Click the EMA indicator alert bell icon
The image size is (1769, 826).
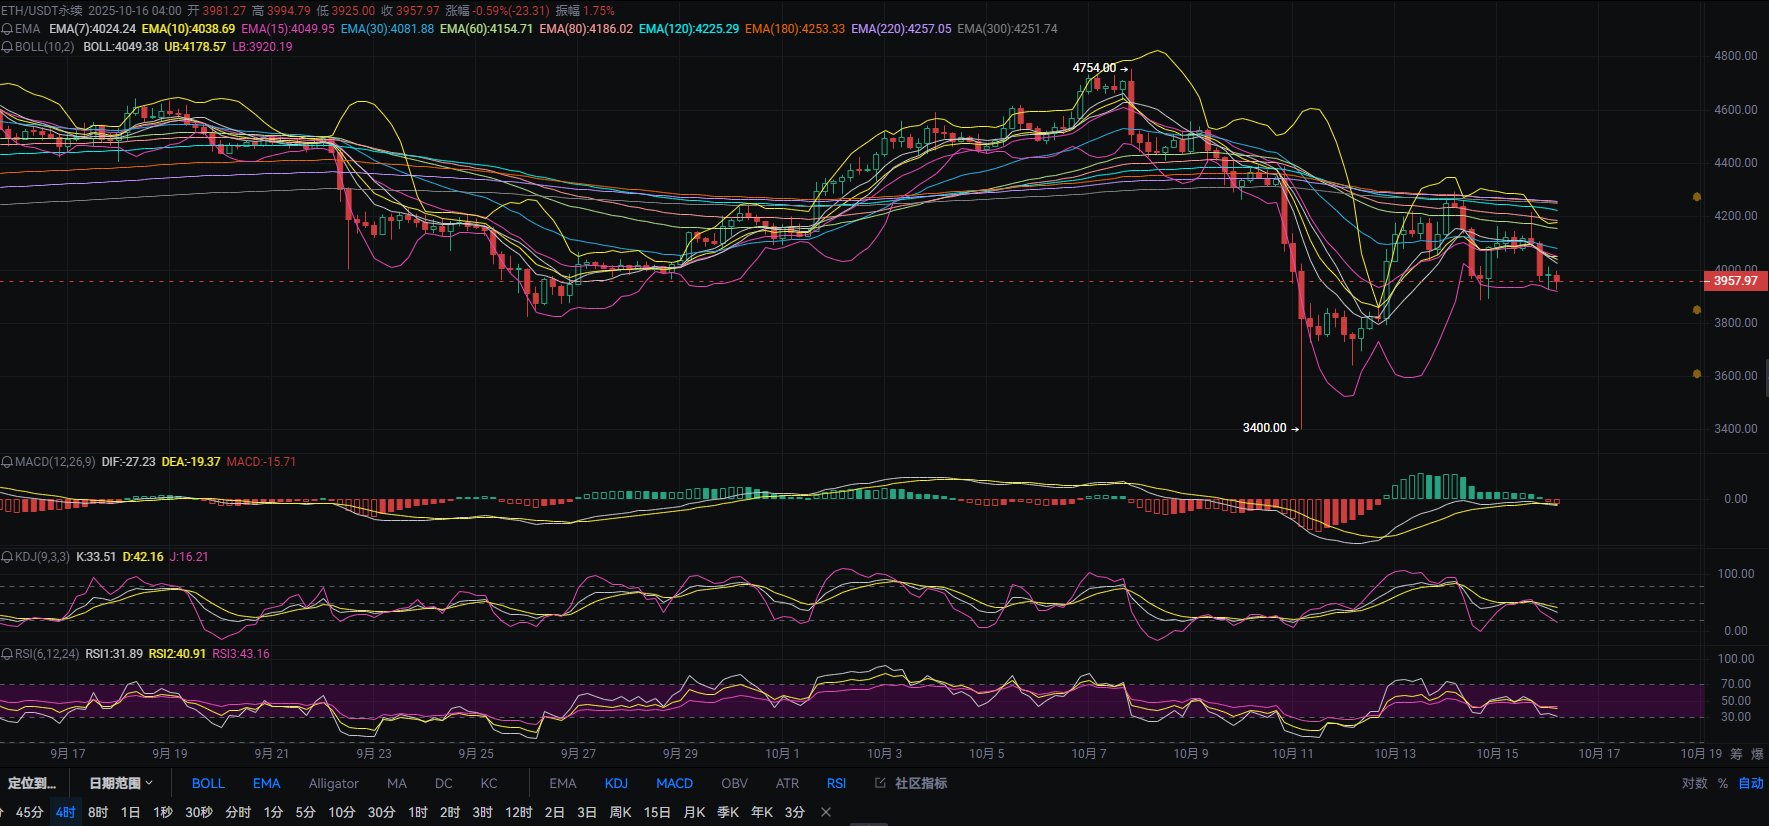coord(7,29)
